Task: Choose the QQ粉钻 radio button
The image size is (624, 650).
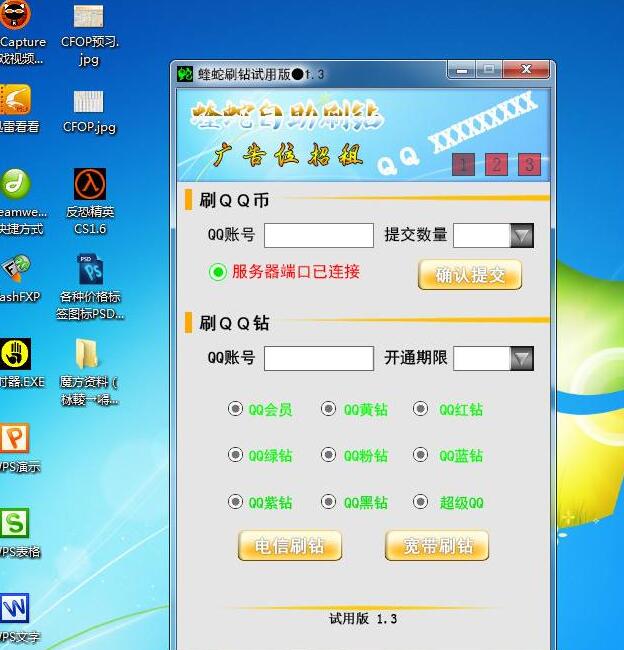Action: pyautogui.click(x=328, y=455)
